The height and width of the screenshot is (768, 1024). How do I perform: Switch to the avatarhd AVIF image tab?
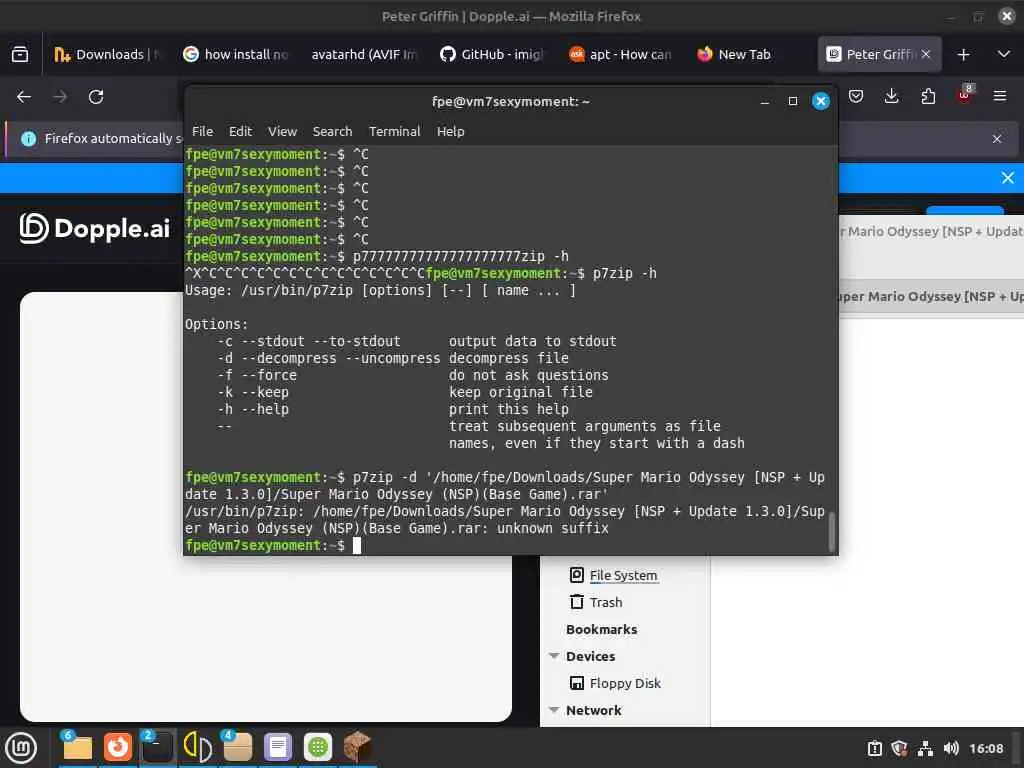pos(363,54)
